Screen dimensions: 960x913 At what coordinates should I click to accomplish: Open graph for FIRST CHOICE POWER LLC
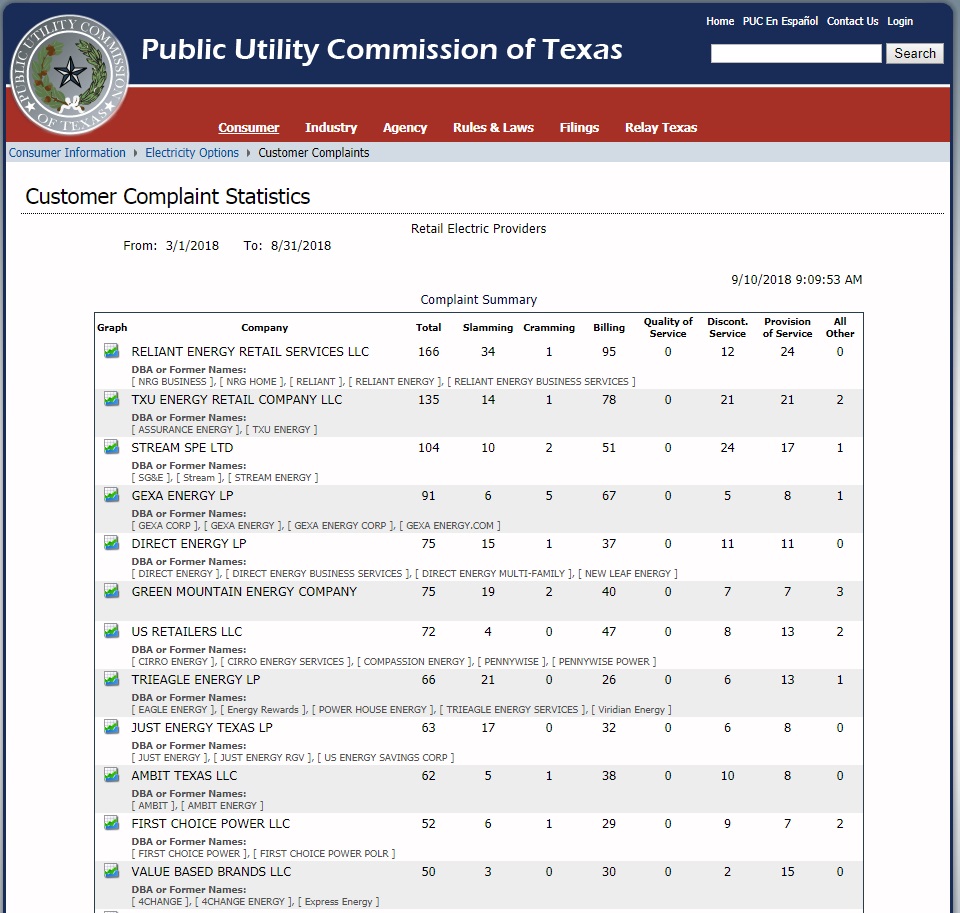111,823
